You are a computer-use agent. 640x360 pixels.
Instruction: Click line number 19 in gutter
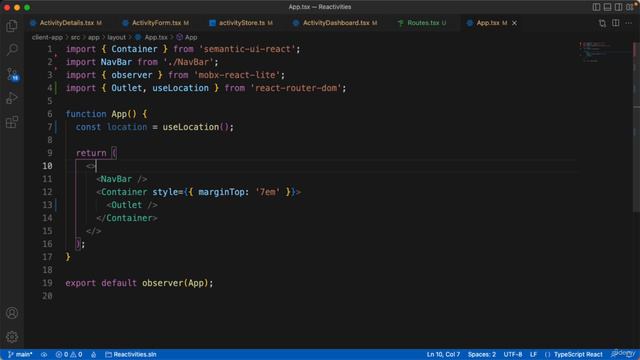[x=47, y=283]
